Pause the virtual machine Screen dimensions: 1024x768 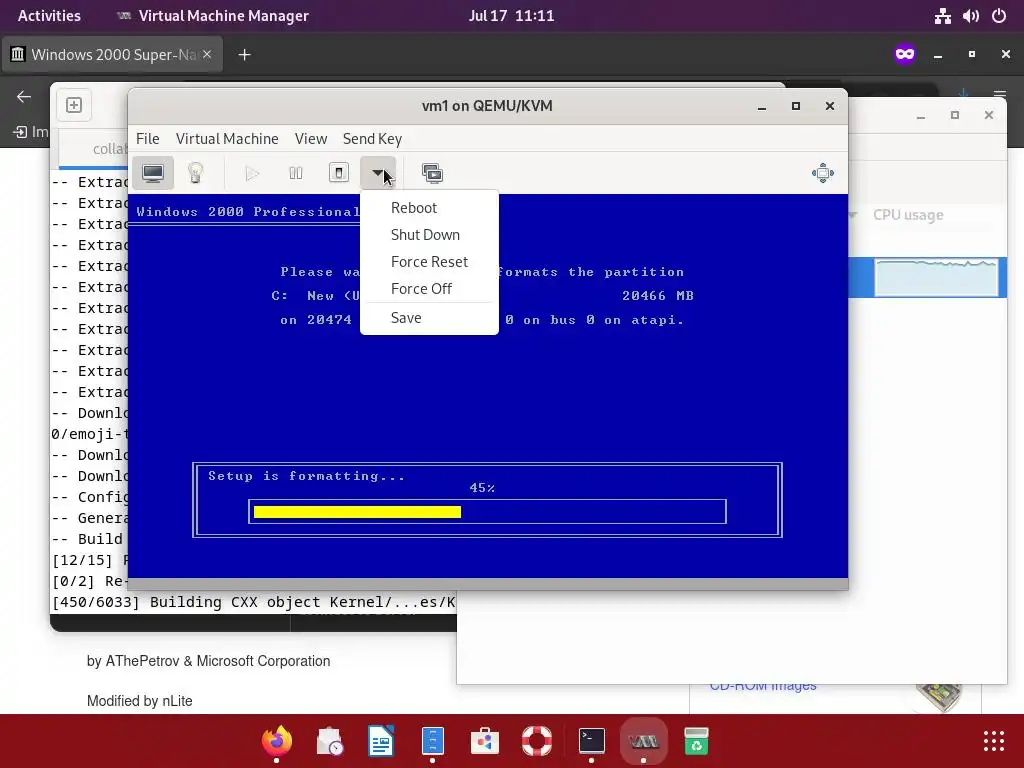click(295, 173)
